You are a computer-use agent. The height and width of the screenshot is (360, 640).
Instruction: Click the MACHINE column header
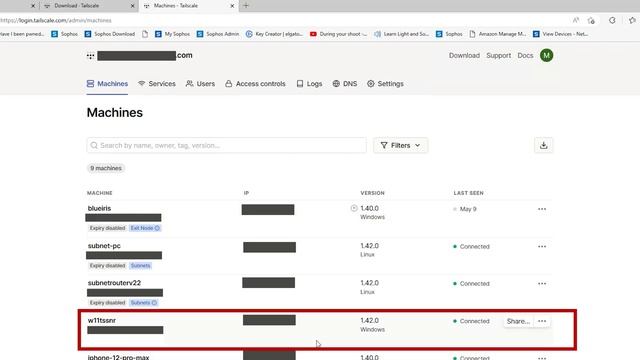tap(100, 193)
